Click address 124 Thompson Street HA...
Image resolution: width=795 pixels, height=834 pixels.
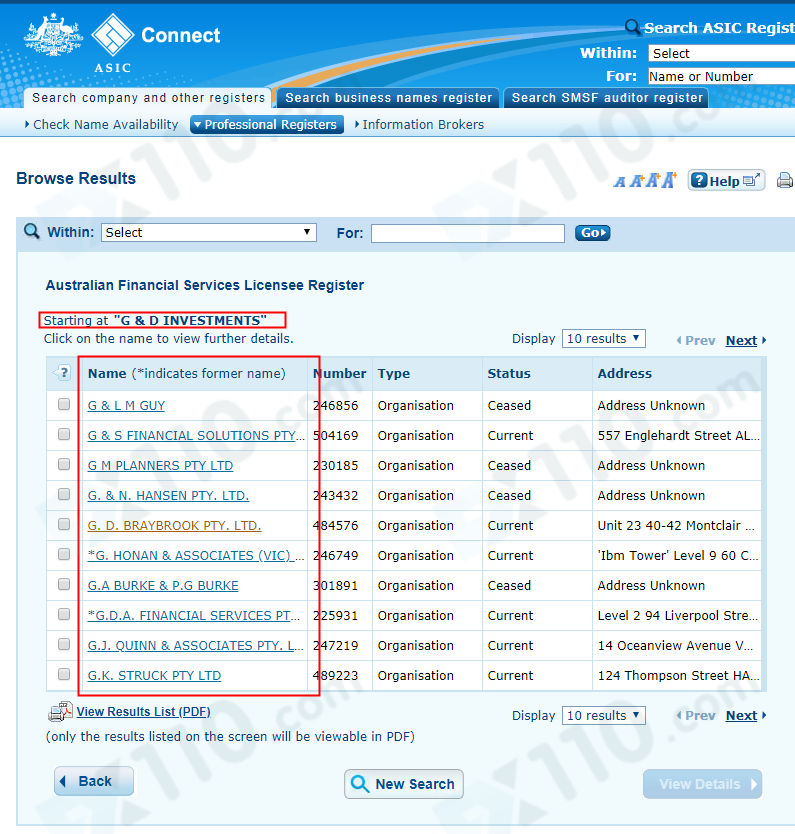point(678,675)
